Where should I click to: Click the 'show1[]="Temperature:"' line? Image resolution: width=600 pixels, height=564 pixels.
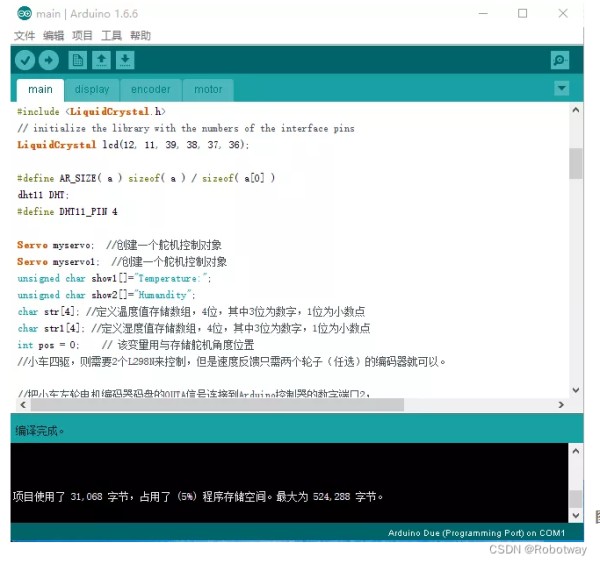coord(114,278)
